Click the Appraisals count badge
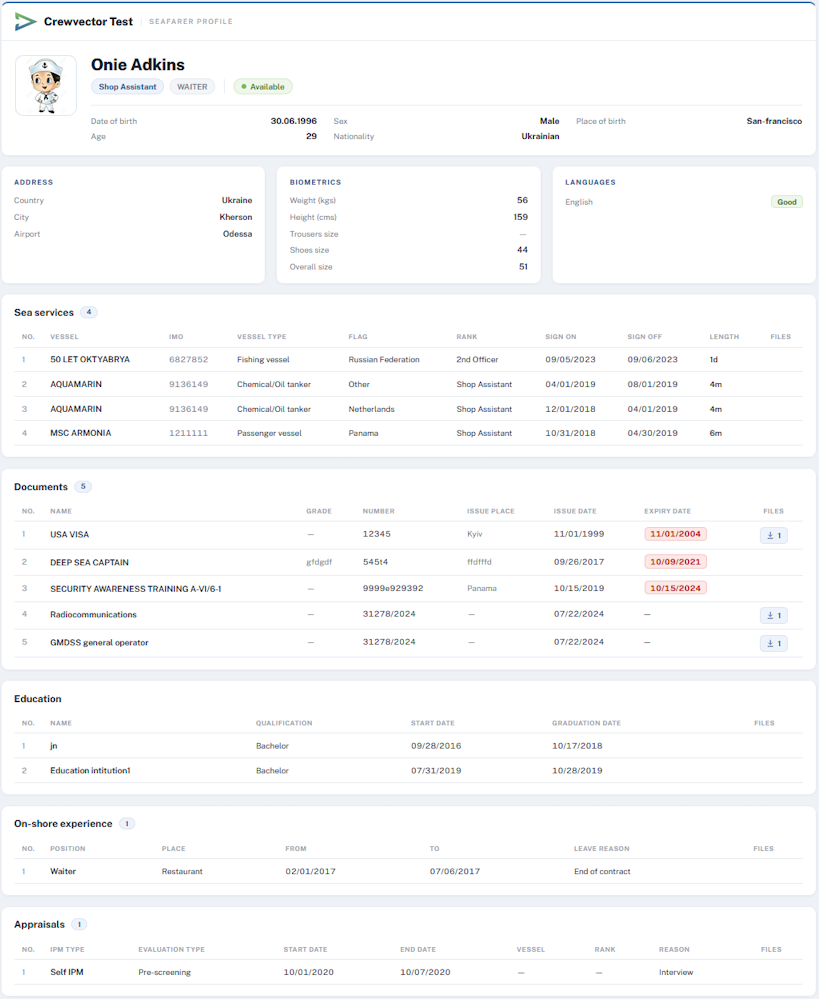 click(x=79, y=924)
